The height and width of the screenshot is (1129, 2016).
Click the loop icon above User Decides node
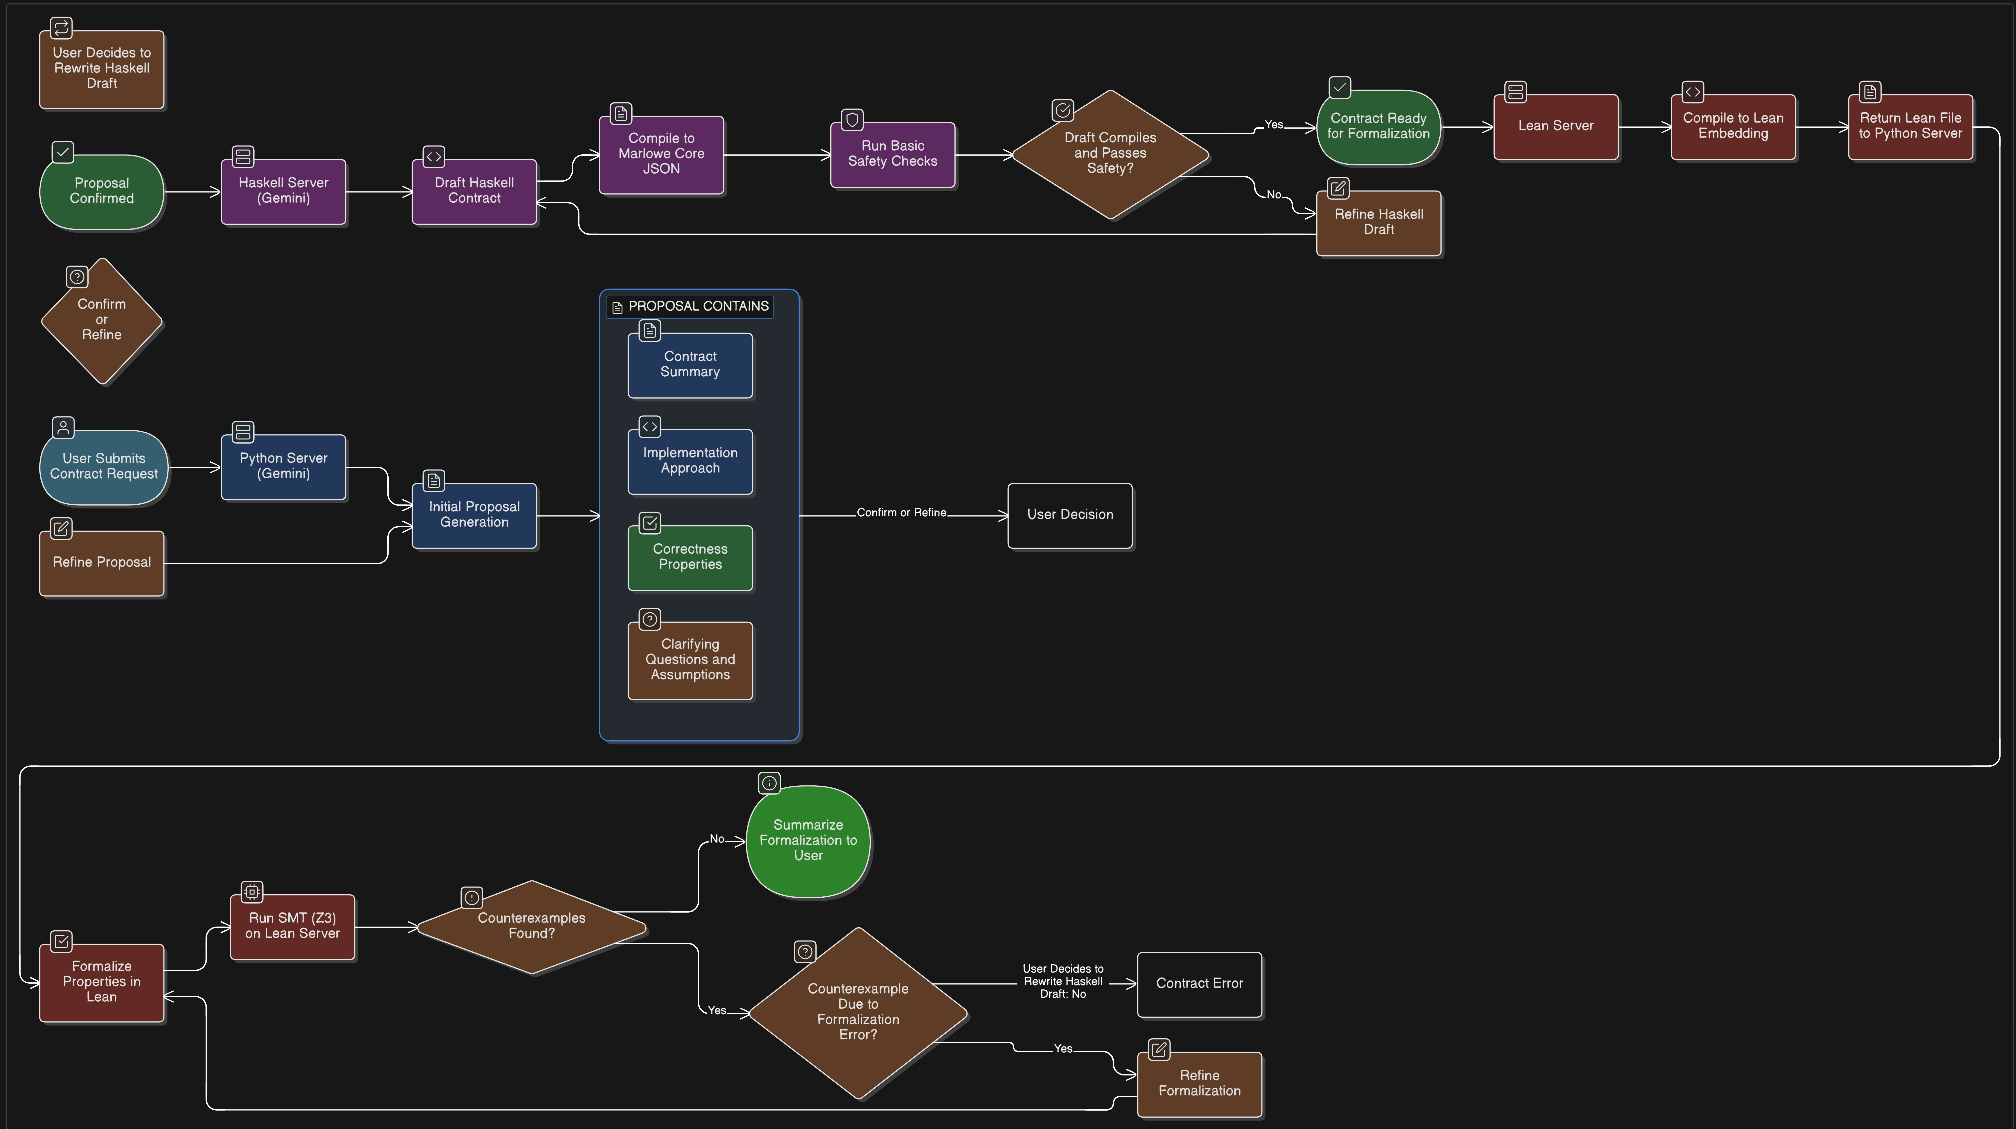point(62,28)
